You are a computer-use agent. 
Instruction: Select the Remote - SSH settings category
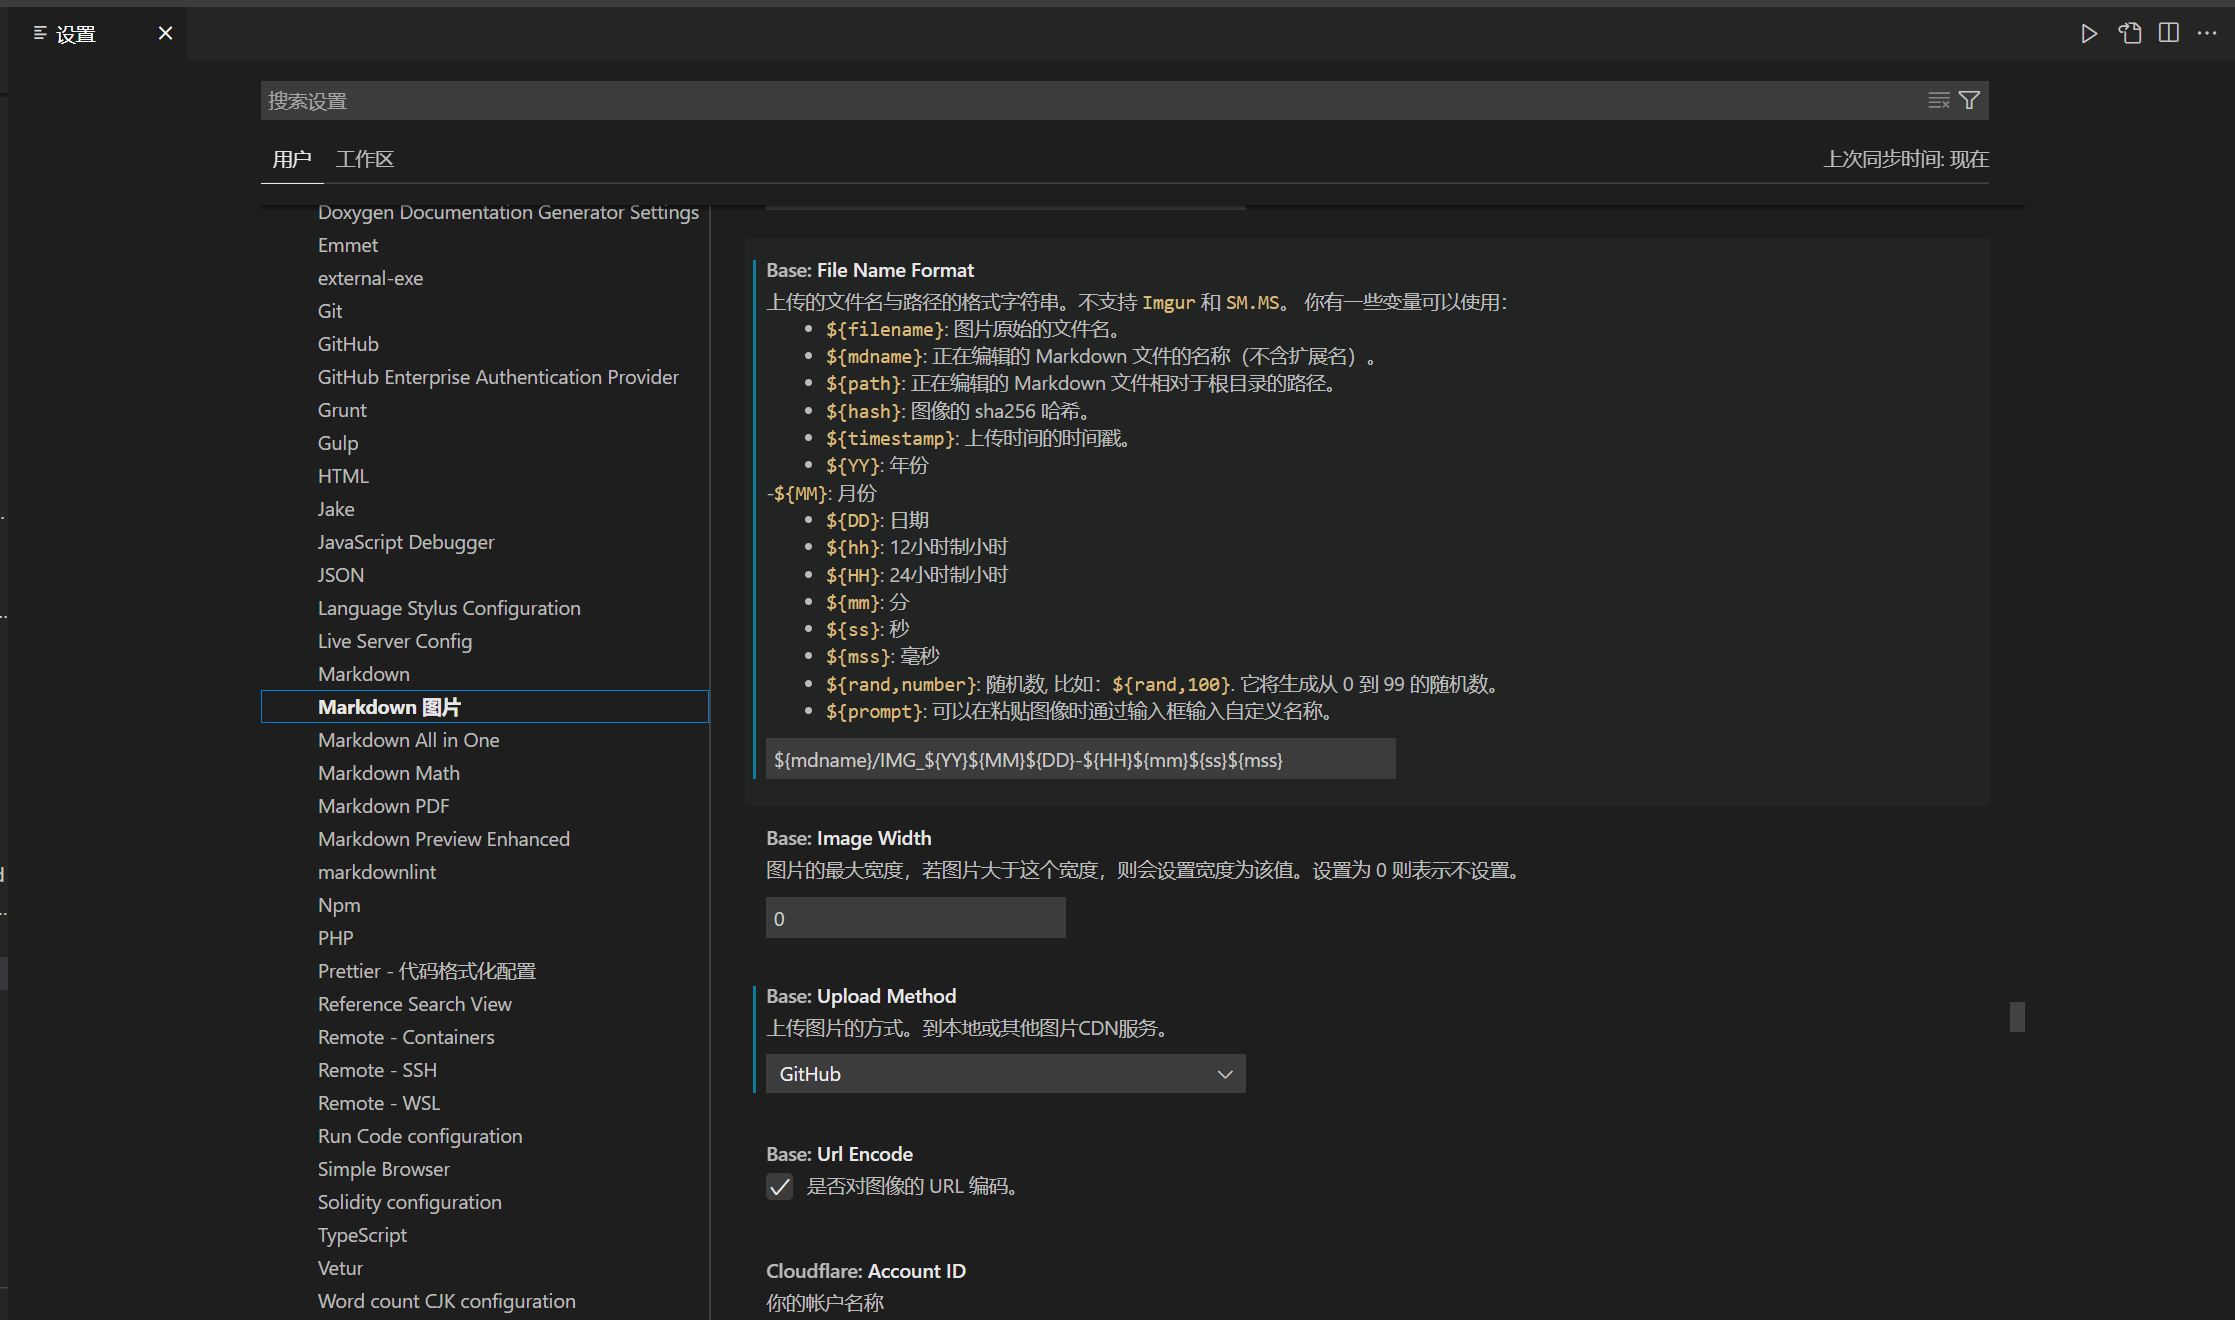click(377, 1070)
